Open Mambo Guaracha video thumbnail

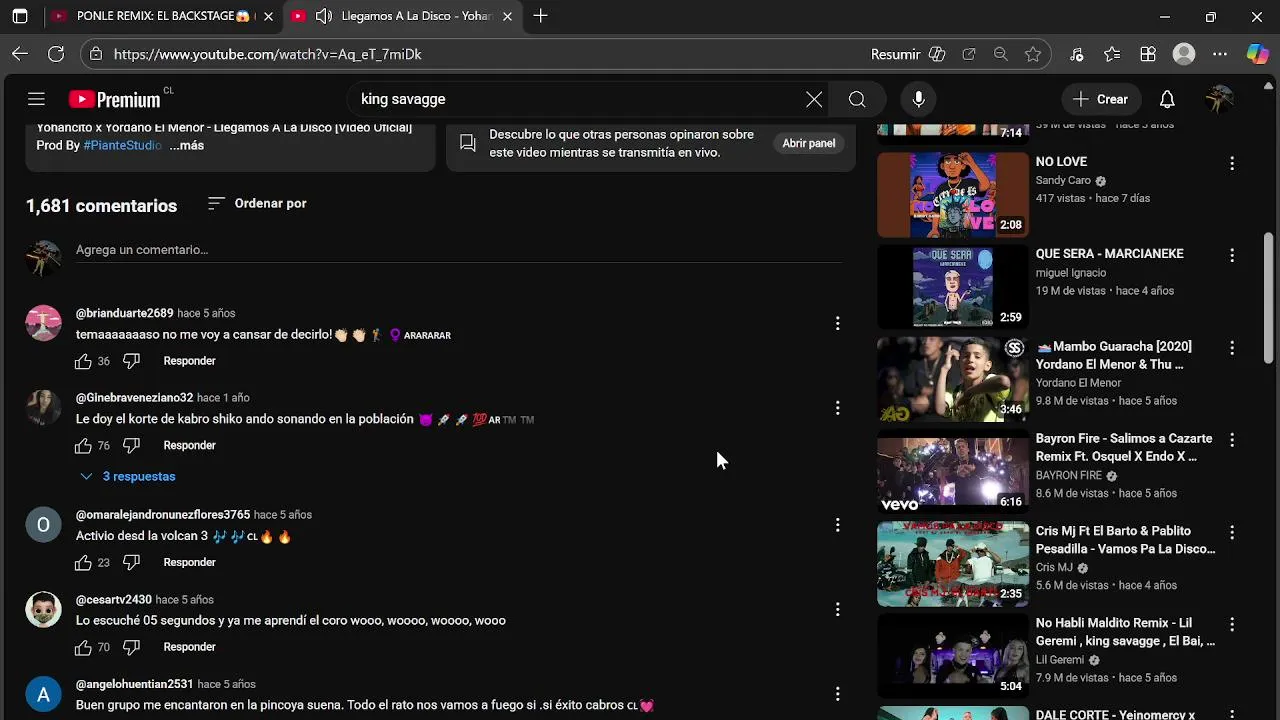click(952, 379)
